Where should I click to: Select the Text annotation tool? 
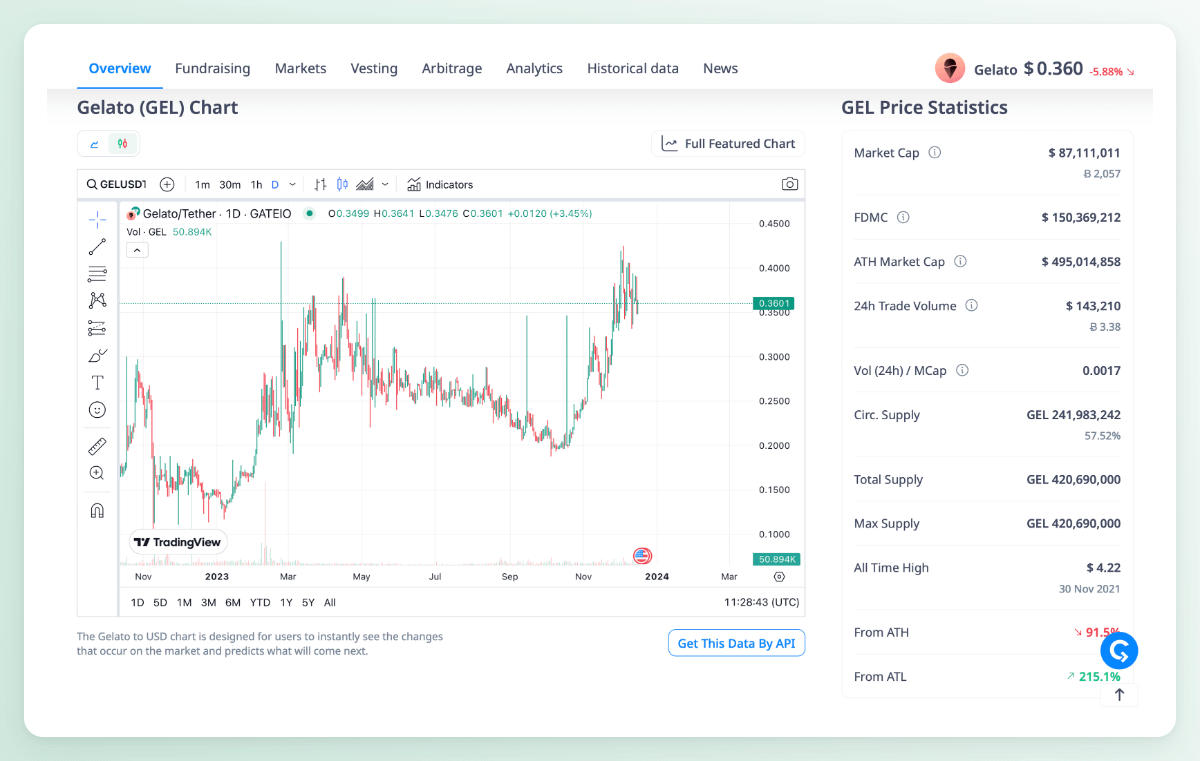[x=97, y=382]
